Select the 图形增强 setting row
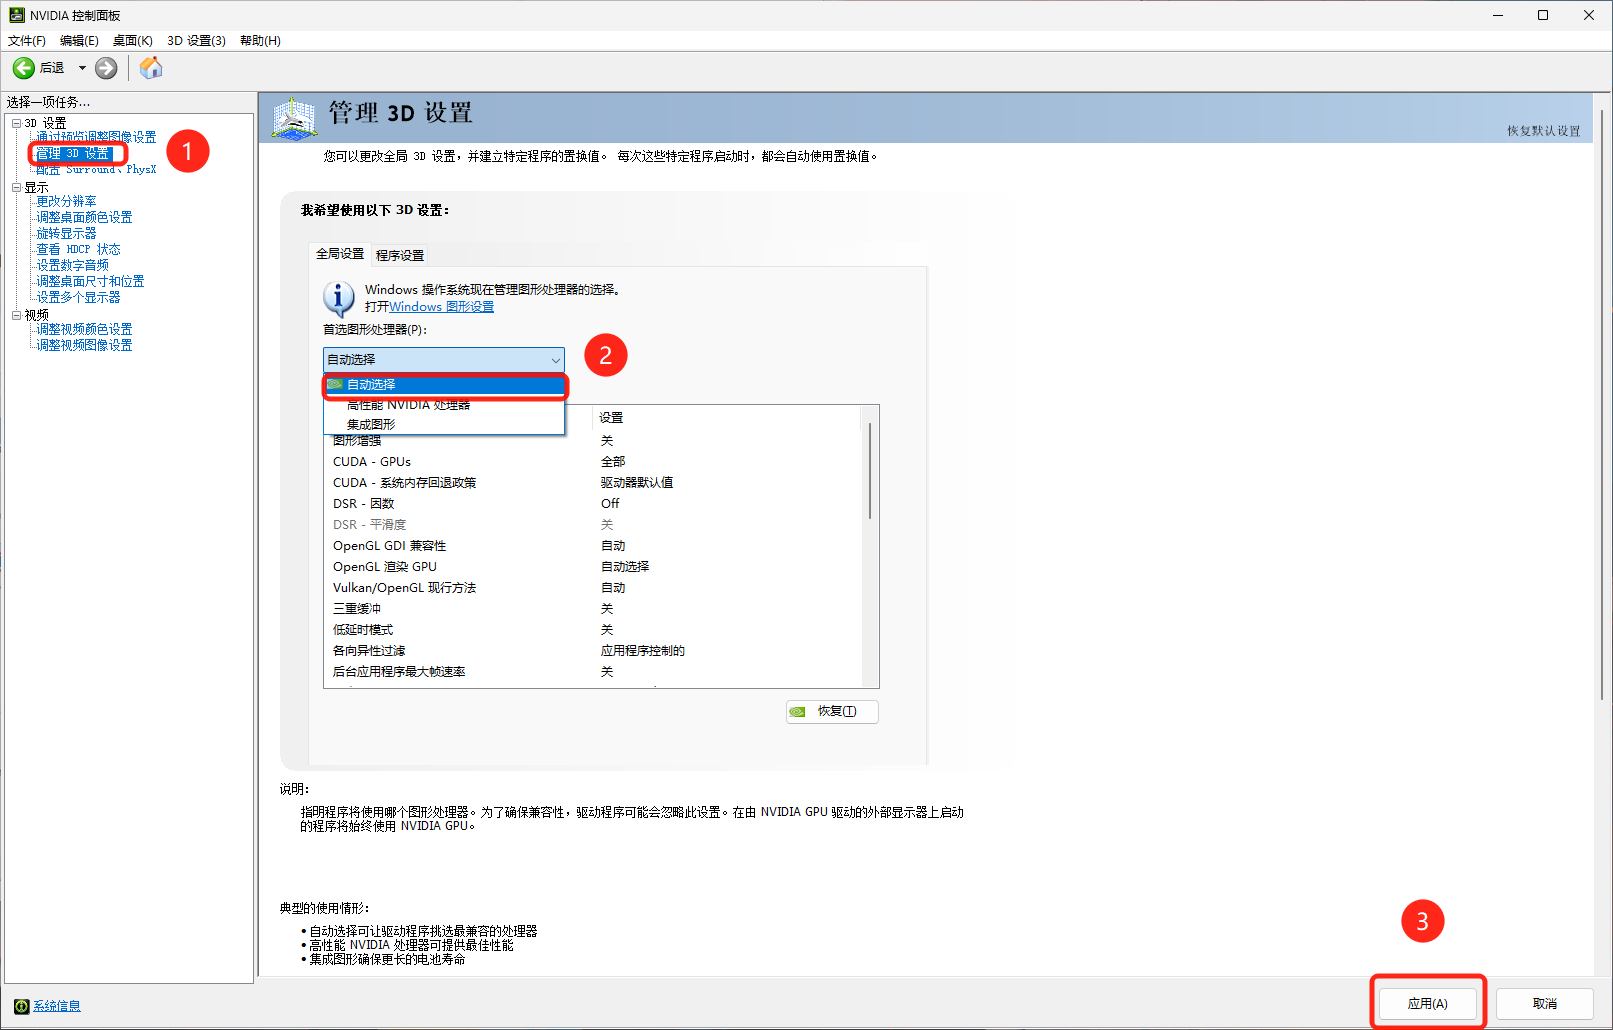Screen dimensions: 1613x1030 592,441
